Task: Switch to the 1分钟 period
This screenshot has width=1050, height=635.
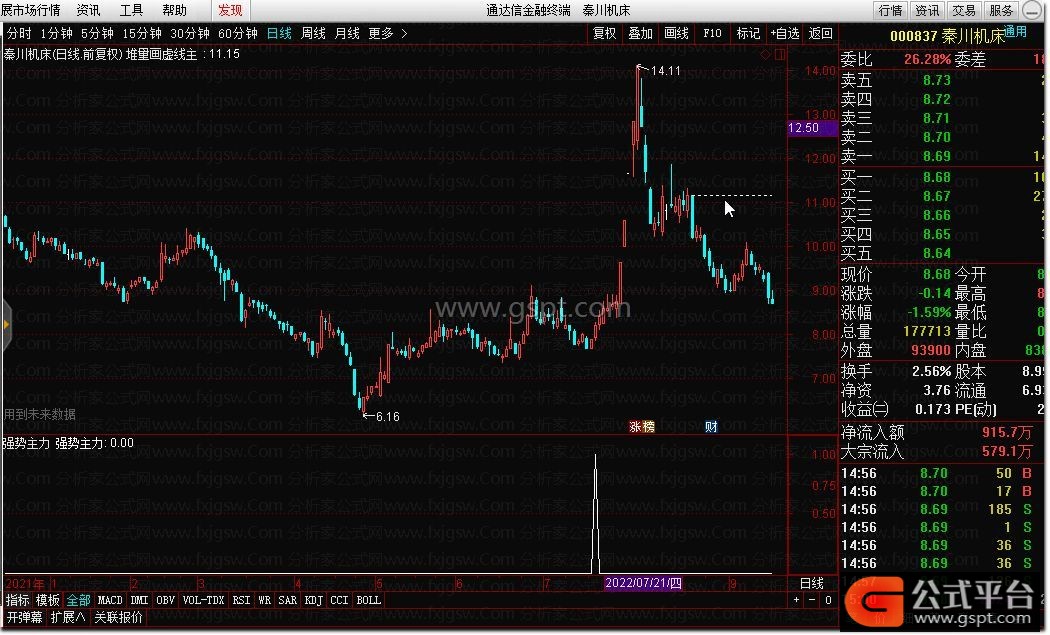Action: click(56, 33)
